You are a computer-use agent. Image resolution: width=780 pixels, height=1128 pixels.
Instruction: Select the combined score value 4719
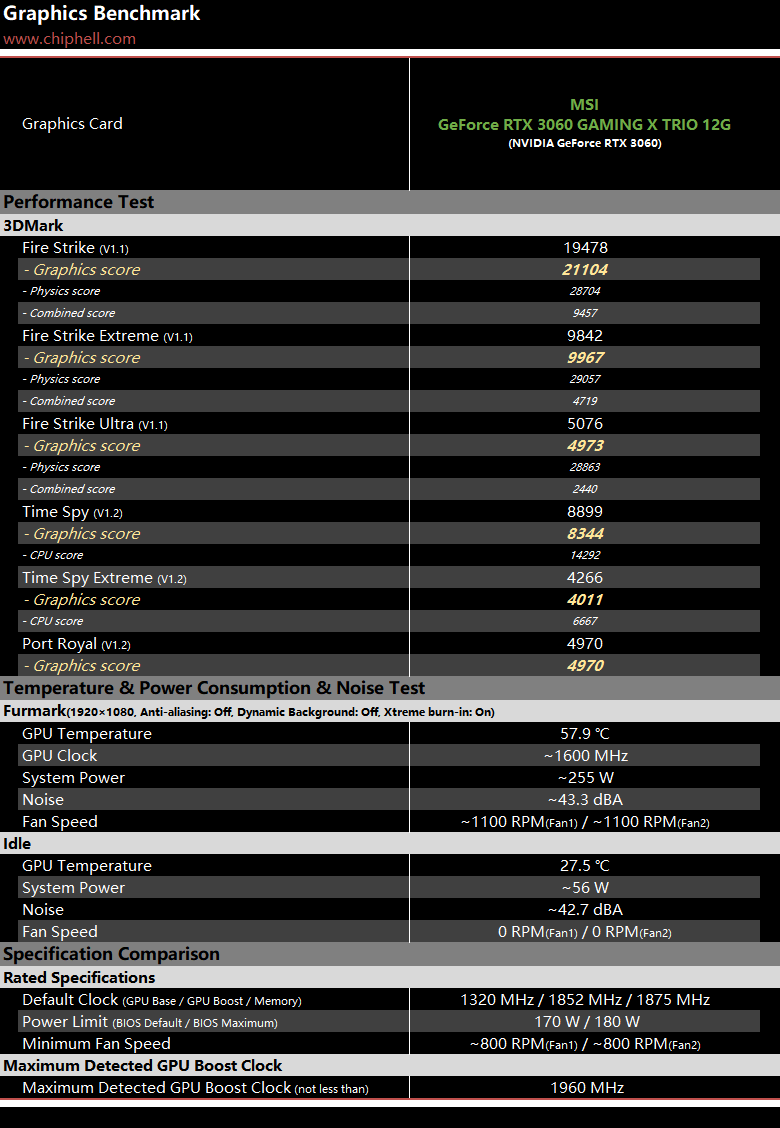click(x=584, y=401)
